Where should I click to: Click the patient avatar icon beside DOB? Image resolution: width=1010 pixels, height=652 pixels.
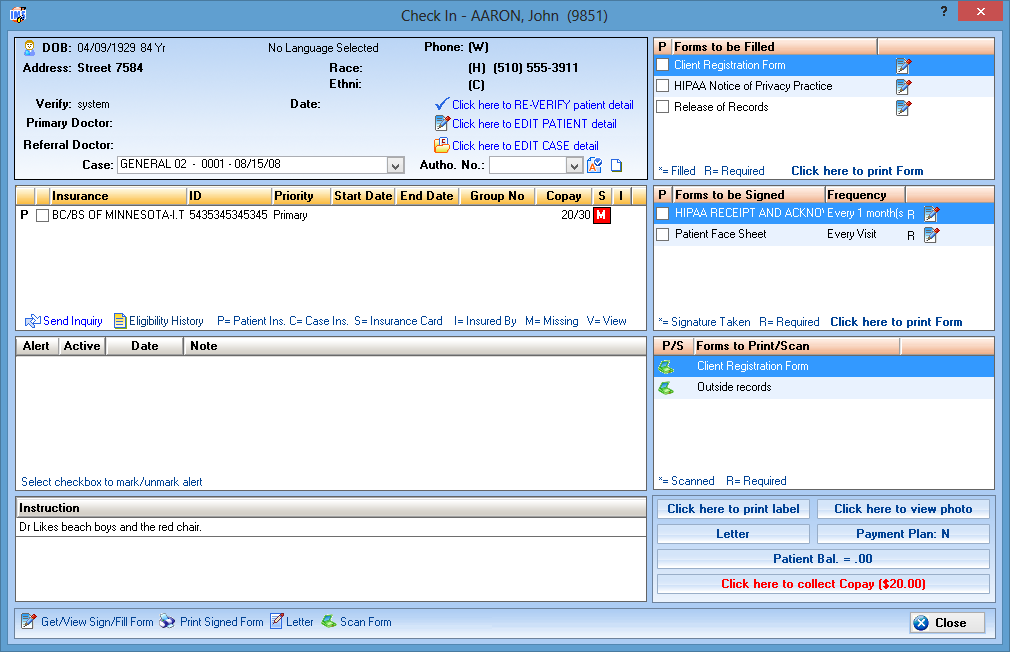(30, 48)
